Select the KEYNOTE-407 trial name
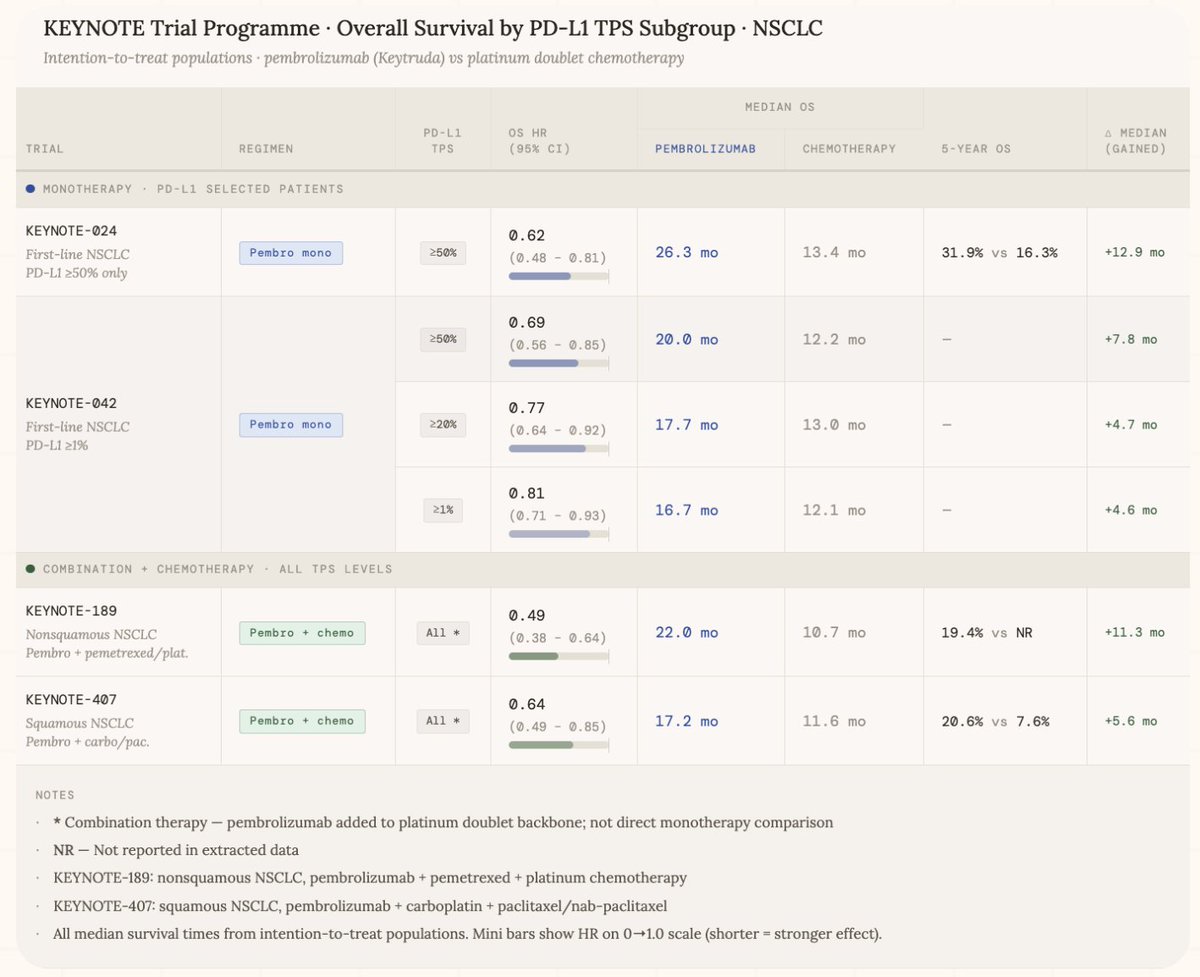The image size is (1200, 977). tap(71, 700)
